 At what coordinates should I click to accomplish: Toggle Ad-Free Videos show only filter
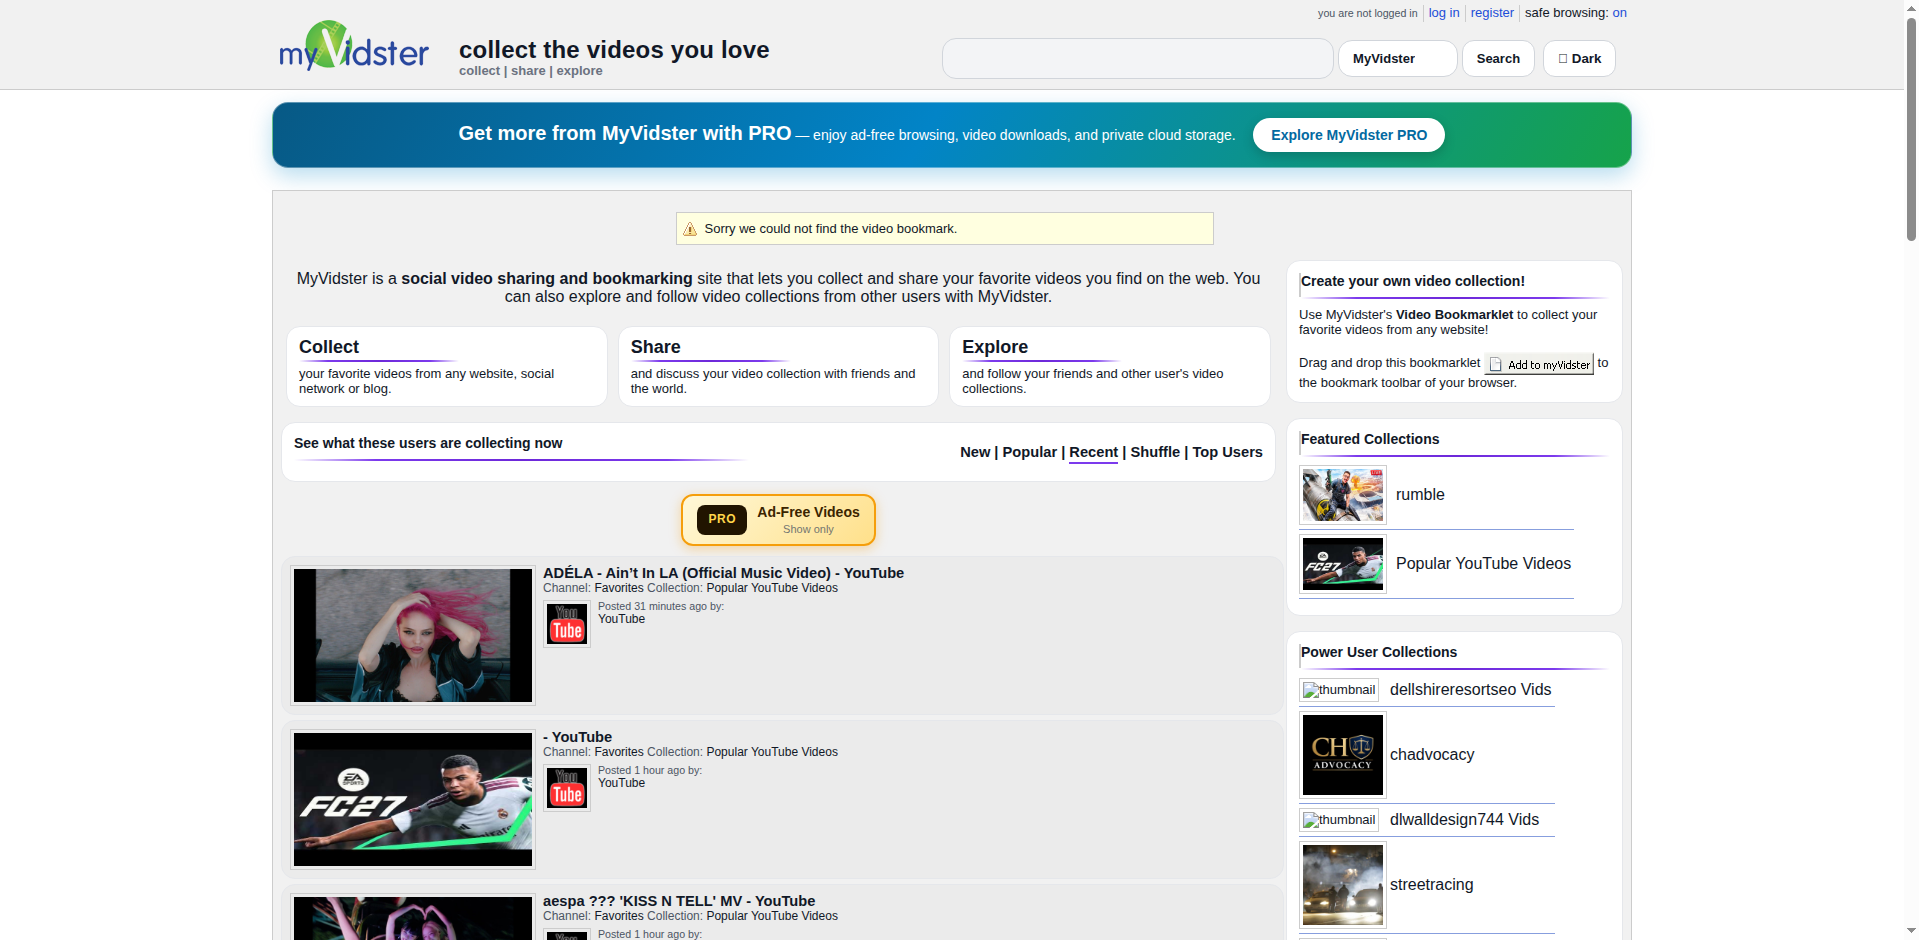(x=778, y=520)
